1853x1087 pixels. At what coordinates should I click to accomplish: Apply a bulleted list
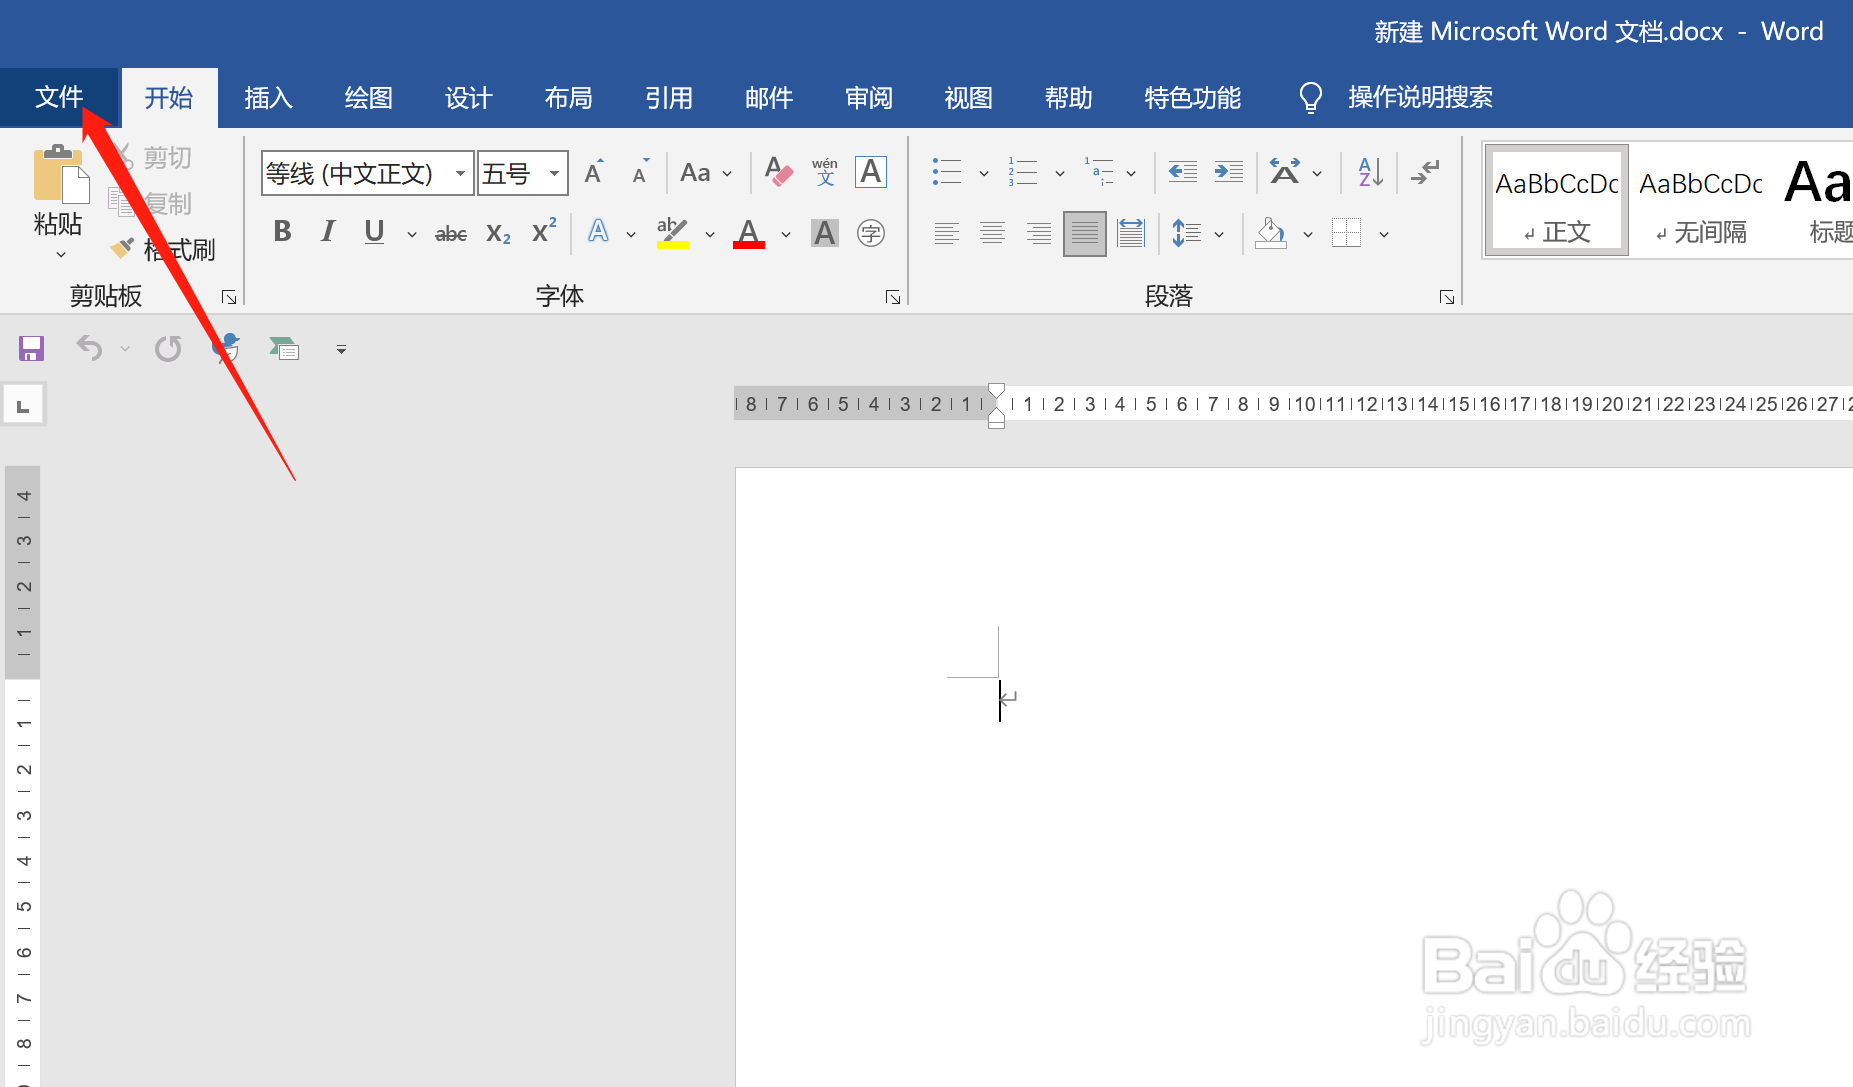click(947, 172)
